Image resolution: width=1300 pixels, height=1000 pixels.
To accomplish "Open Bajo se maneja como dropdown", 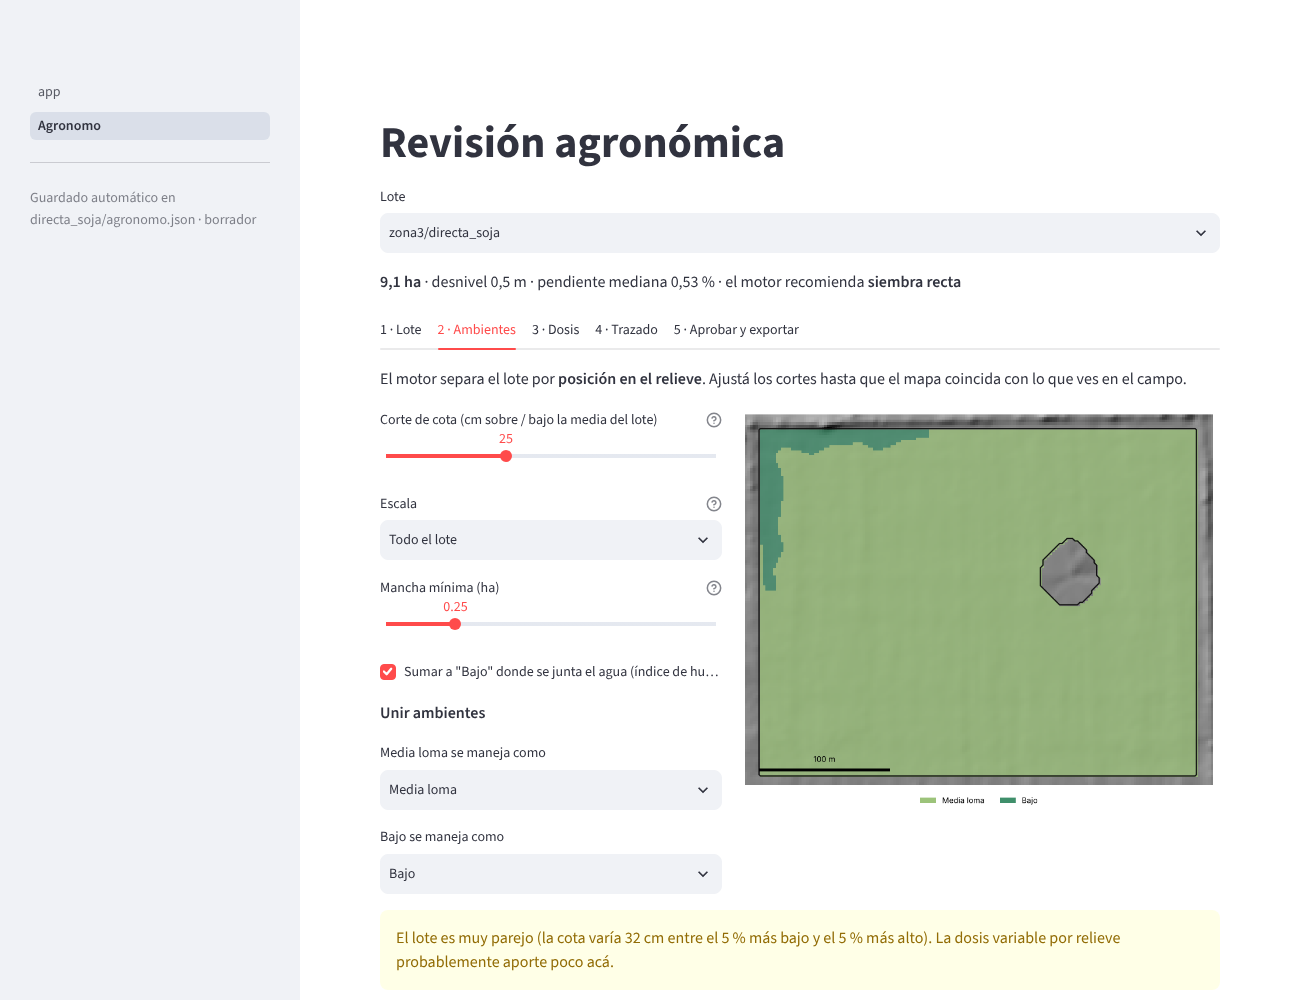I will click(x=551, y=874).
